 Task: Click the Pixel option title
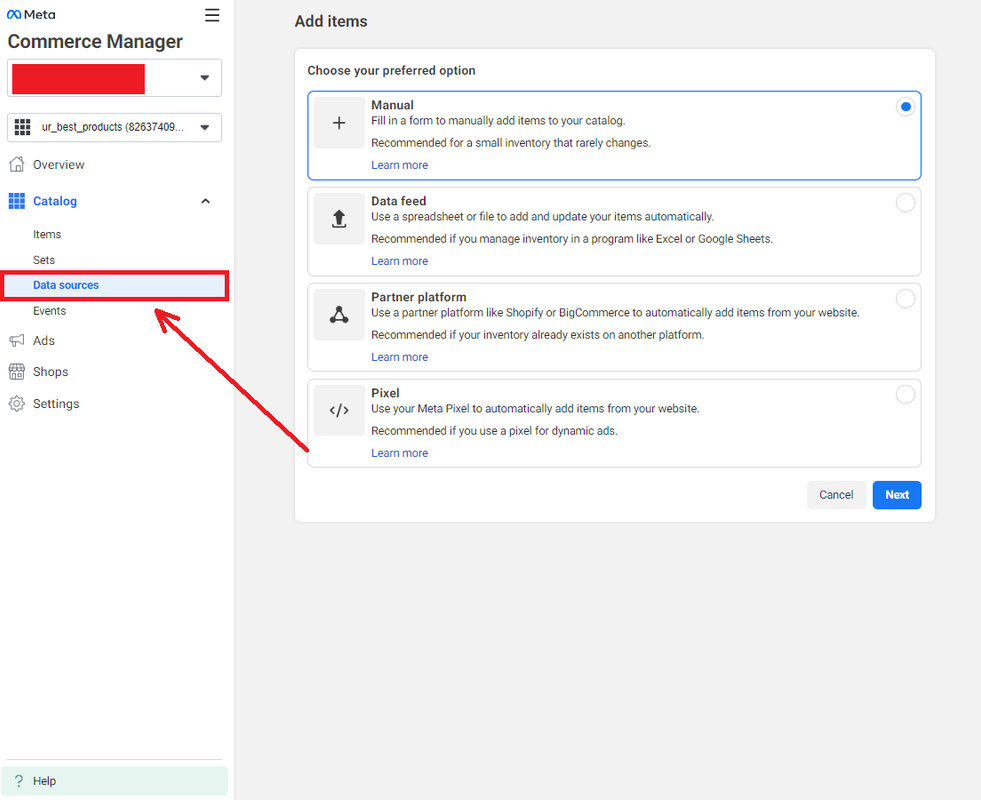[385, 393]
